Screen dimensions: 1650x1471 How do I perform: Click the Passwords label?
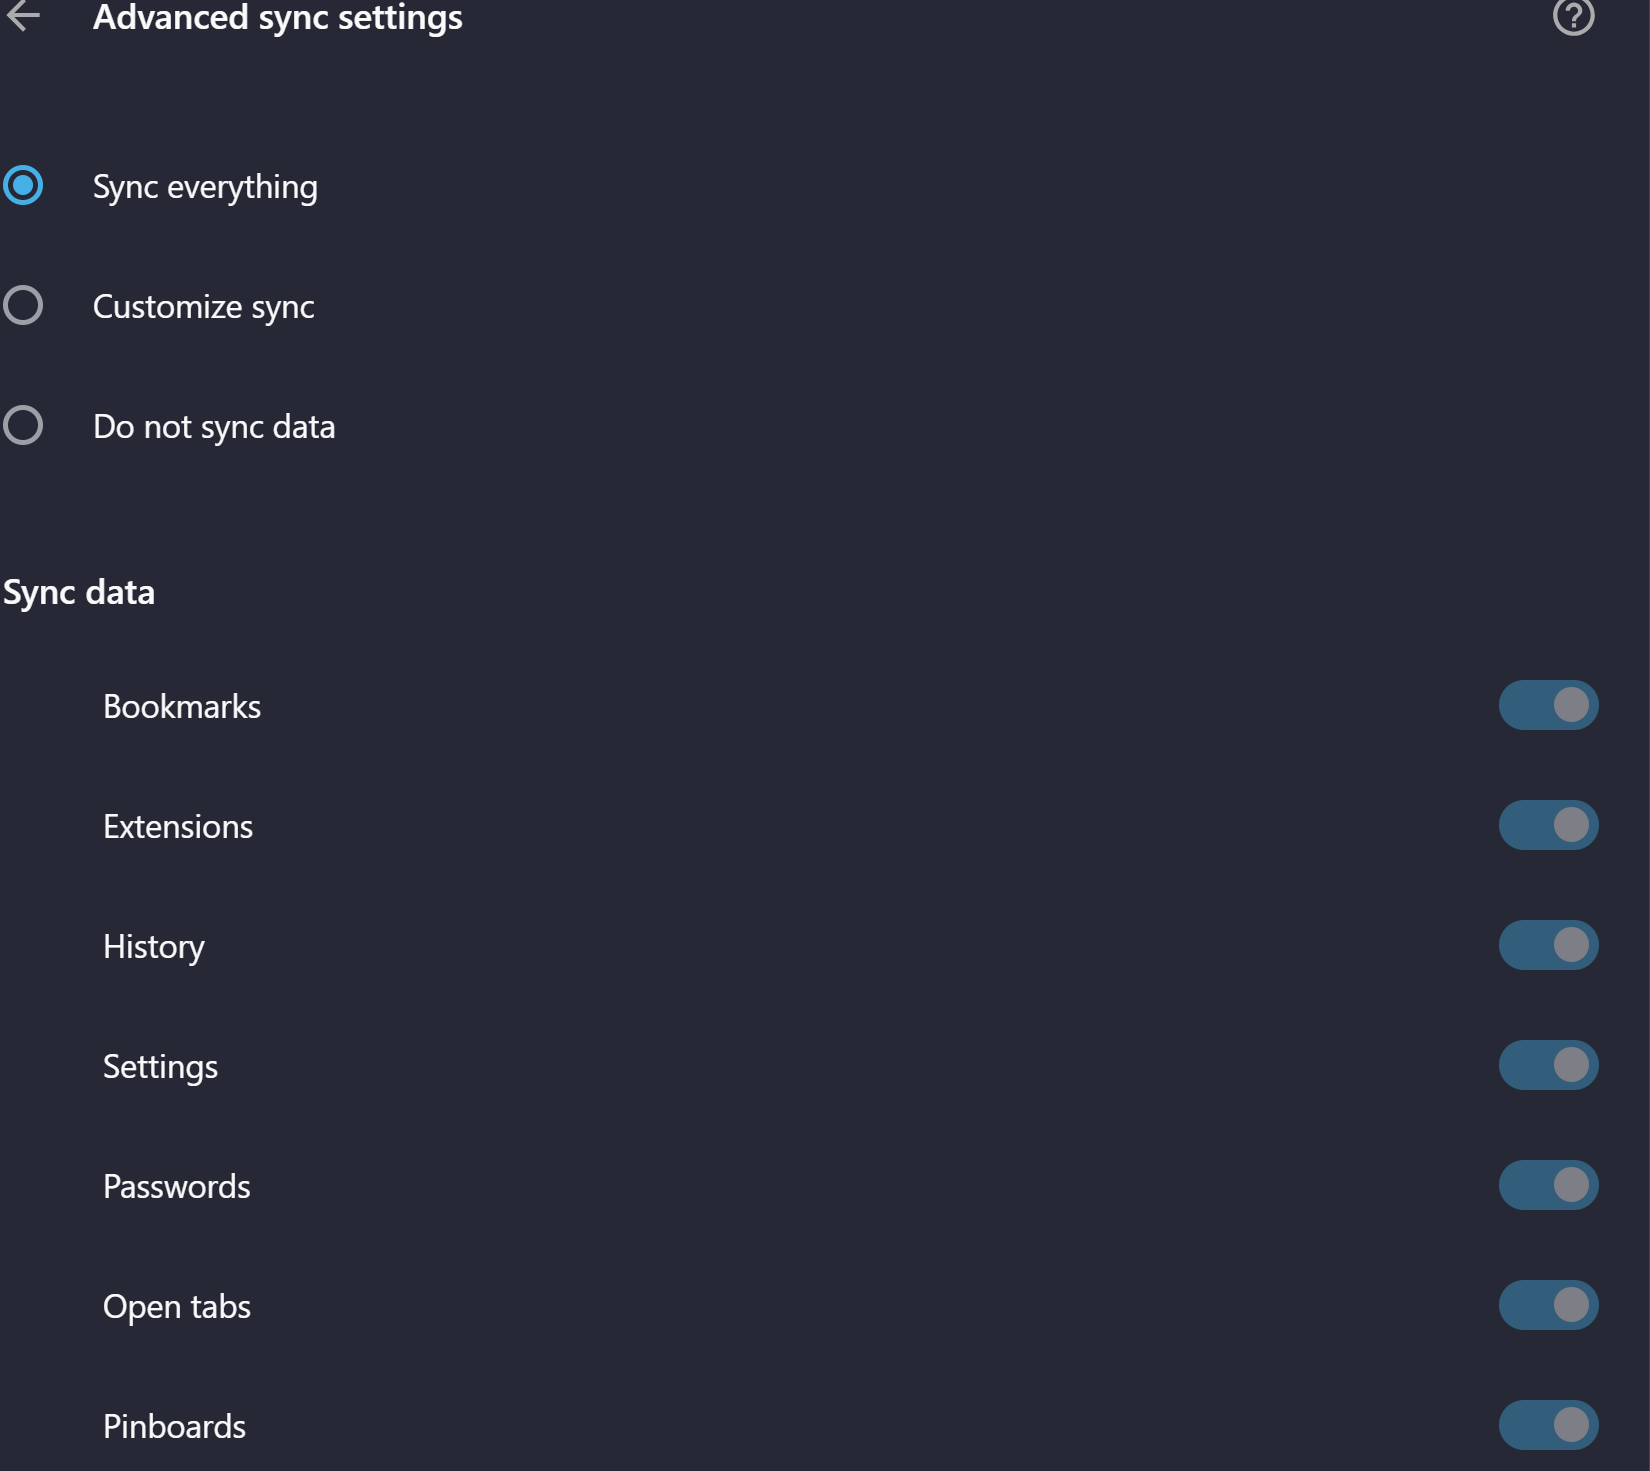tap(177, 1187)
